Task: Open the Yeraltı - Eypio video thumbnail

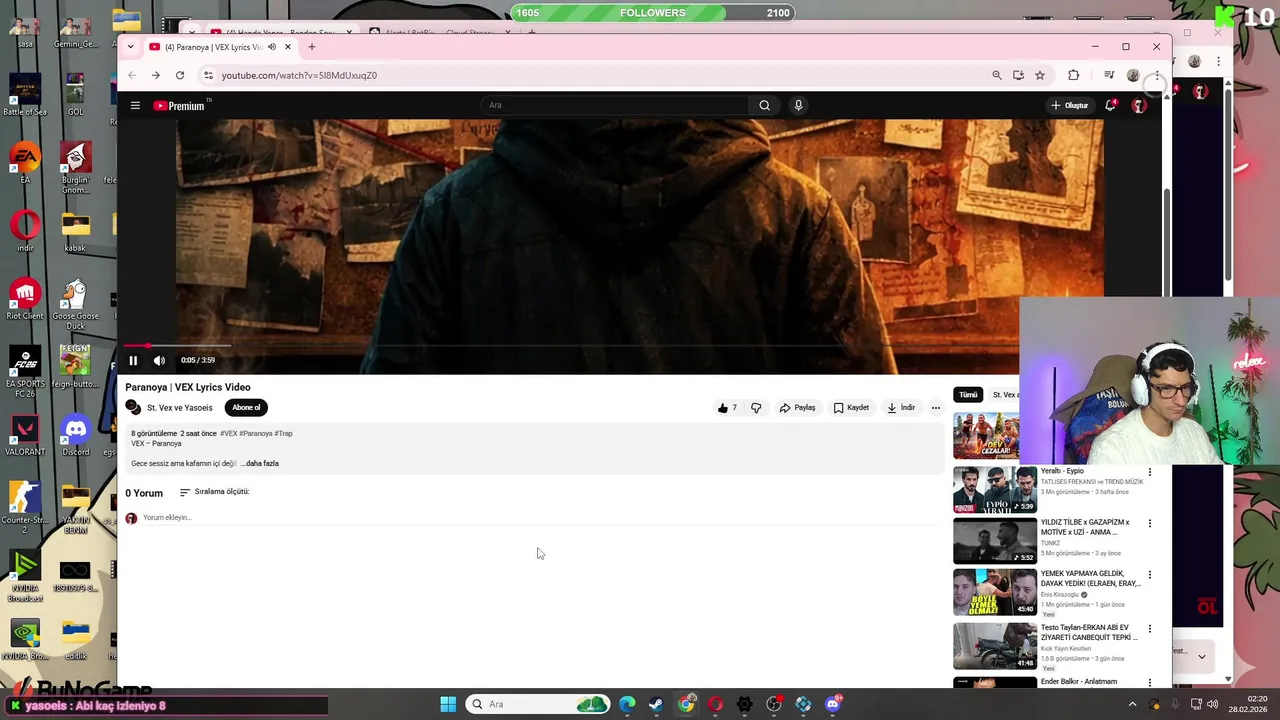Action: 995,489
